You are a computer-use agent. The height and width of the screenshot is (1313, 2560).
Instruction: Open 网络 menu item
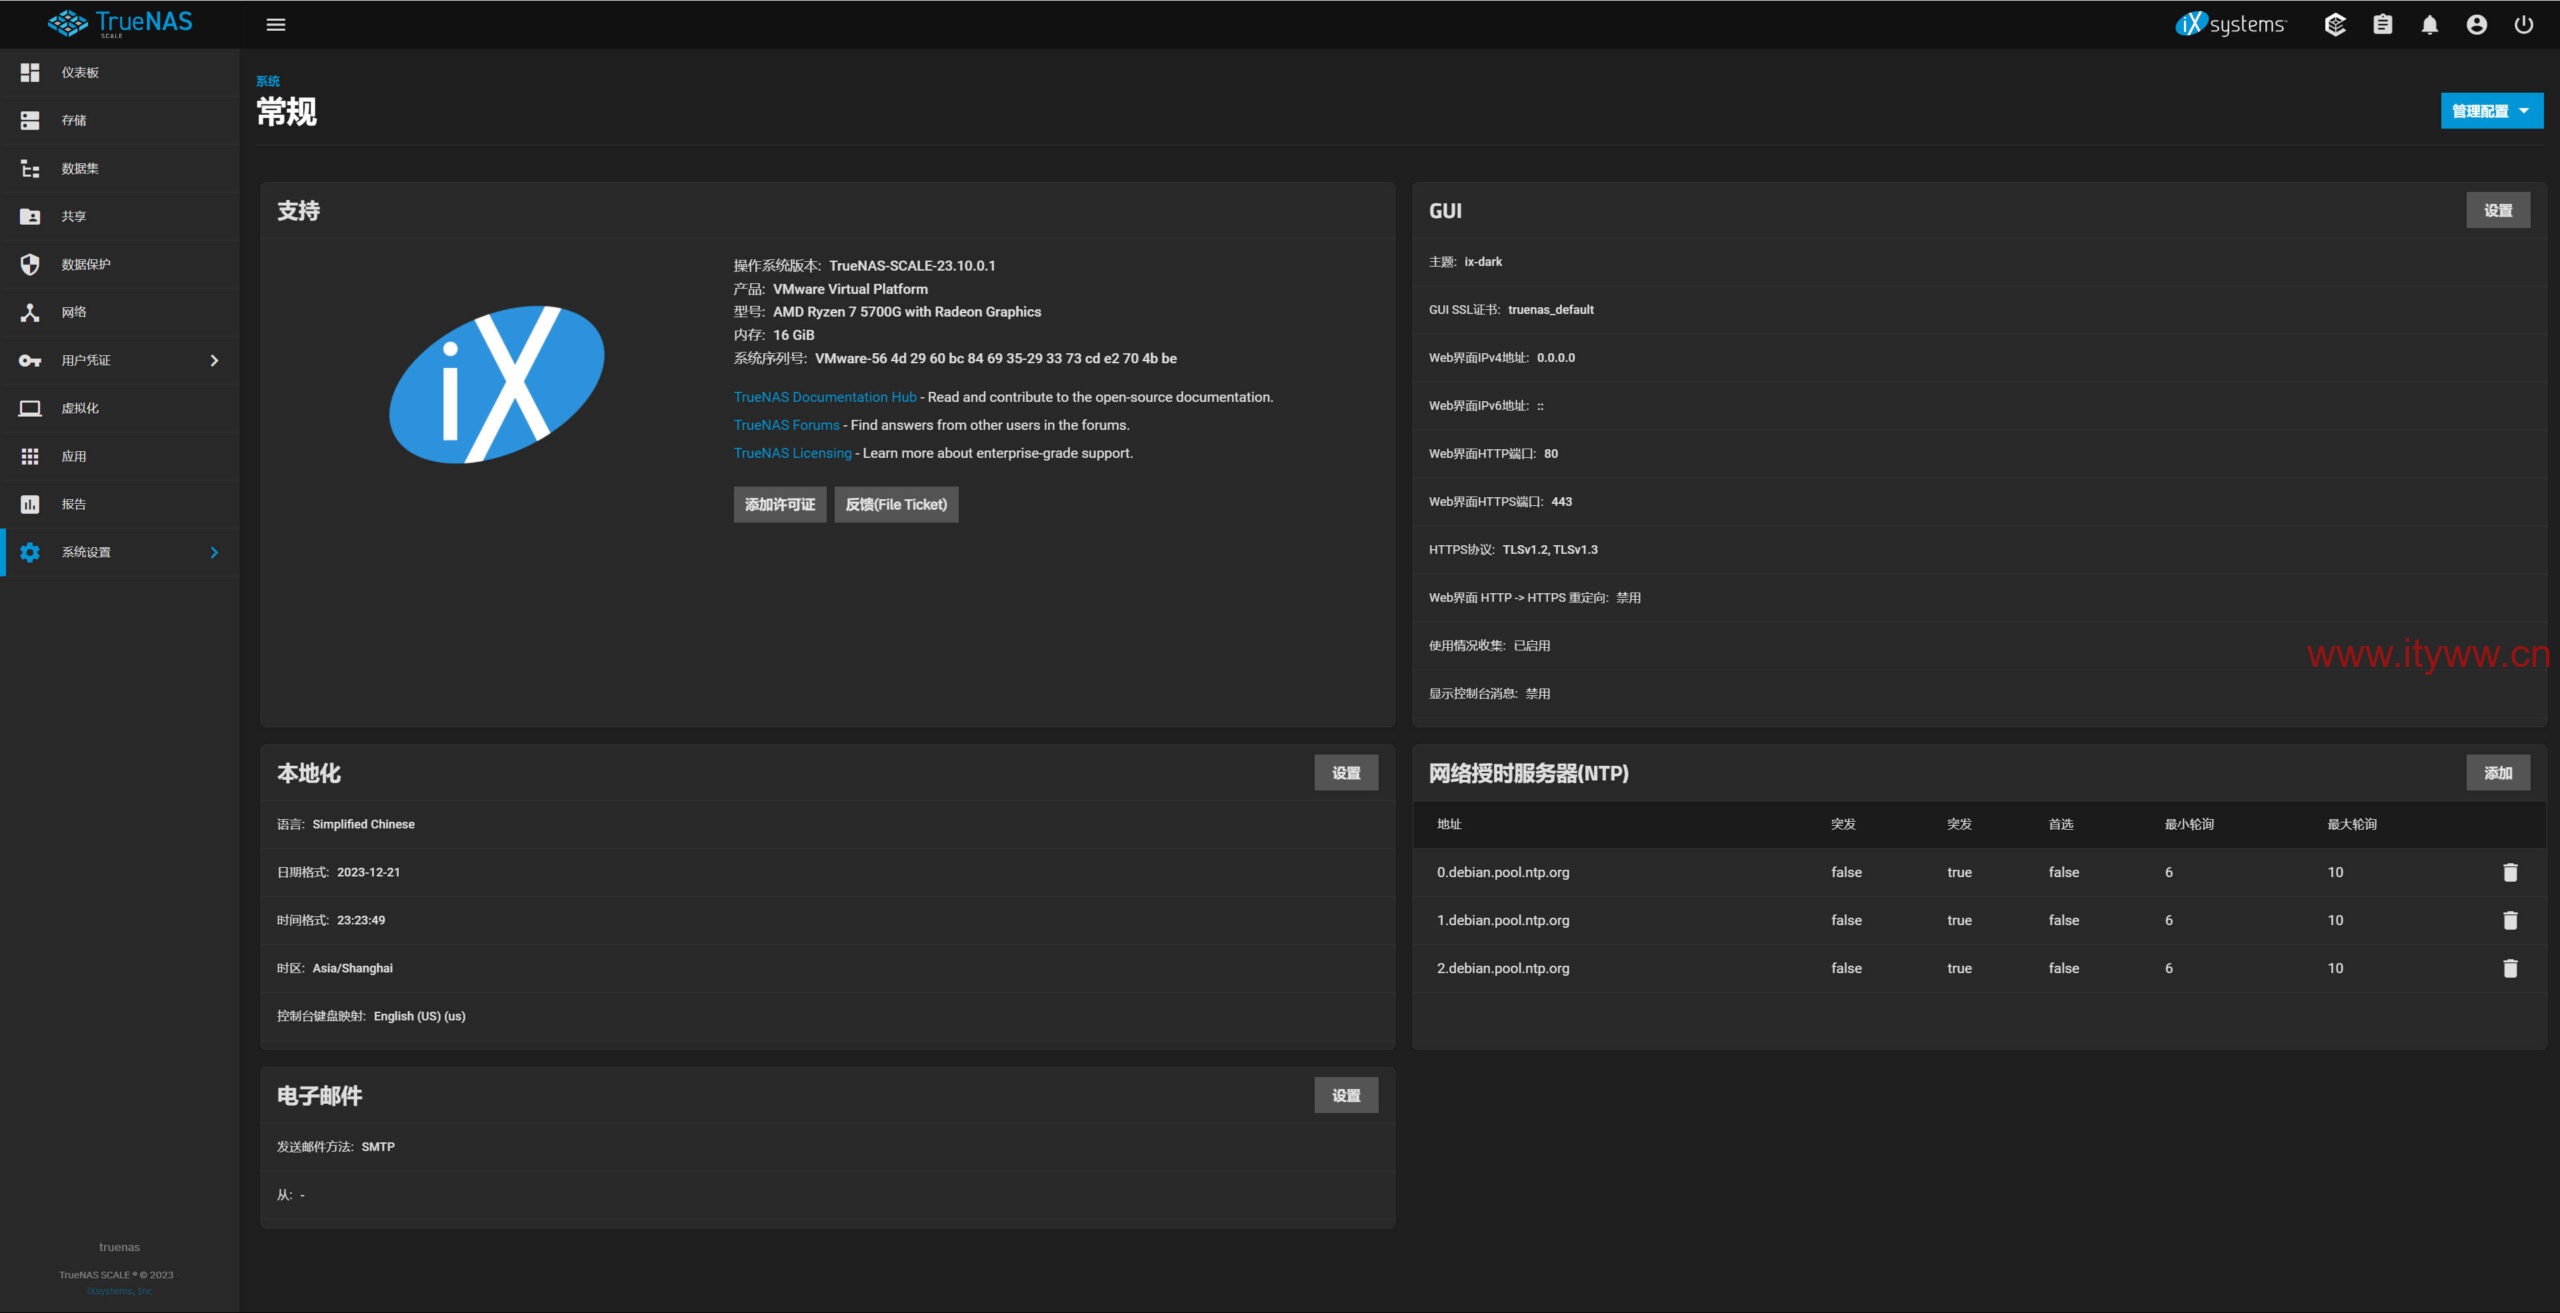120,312
